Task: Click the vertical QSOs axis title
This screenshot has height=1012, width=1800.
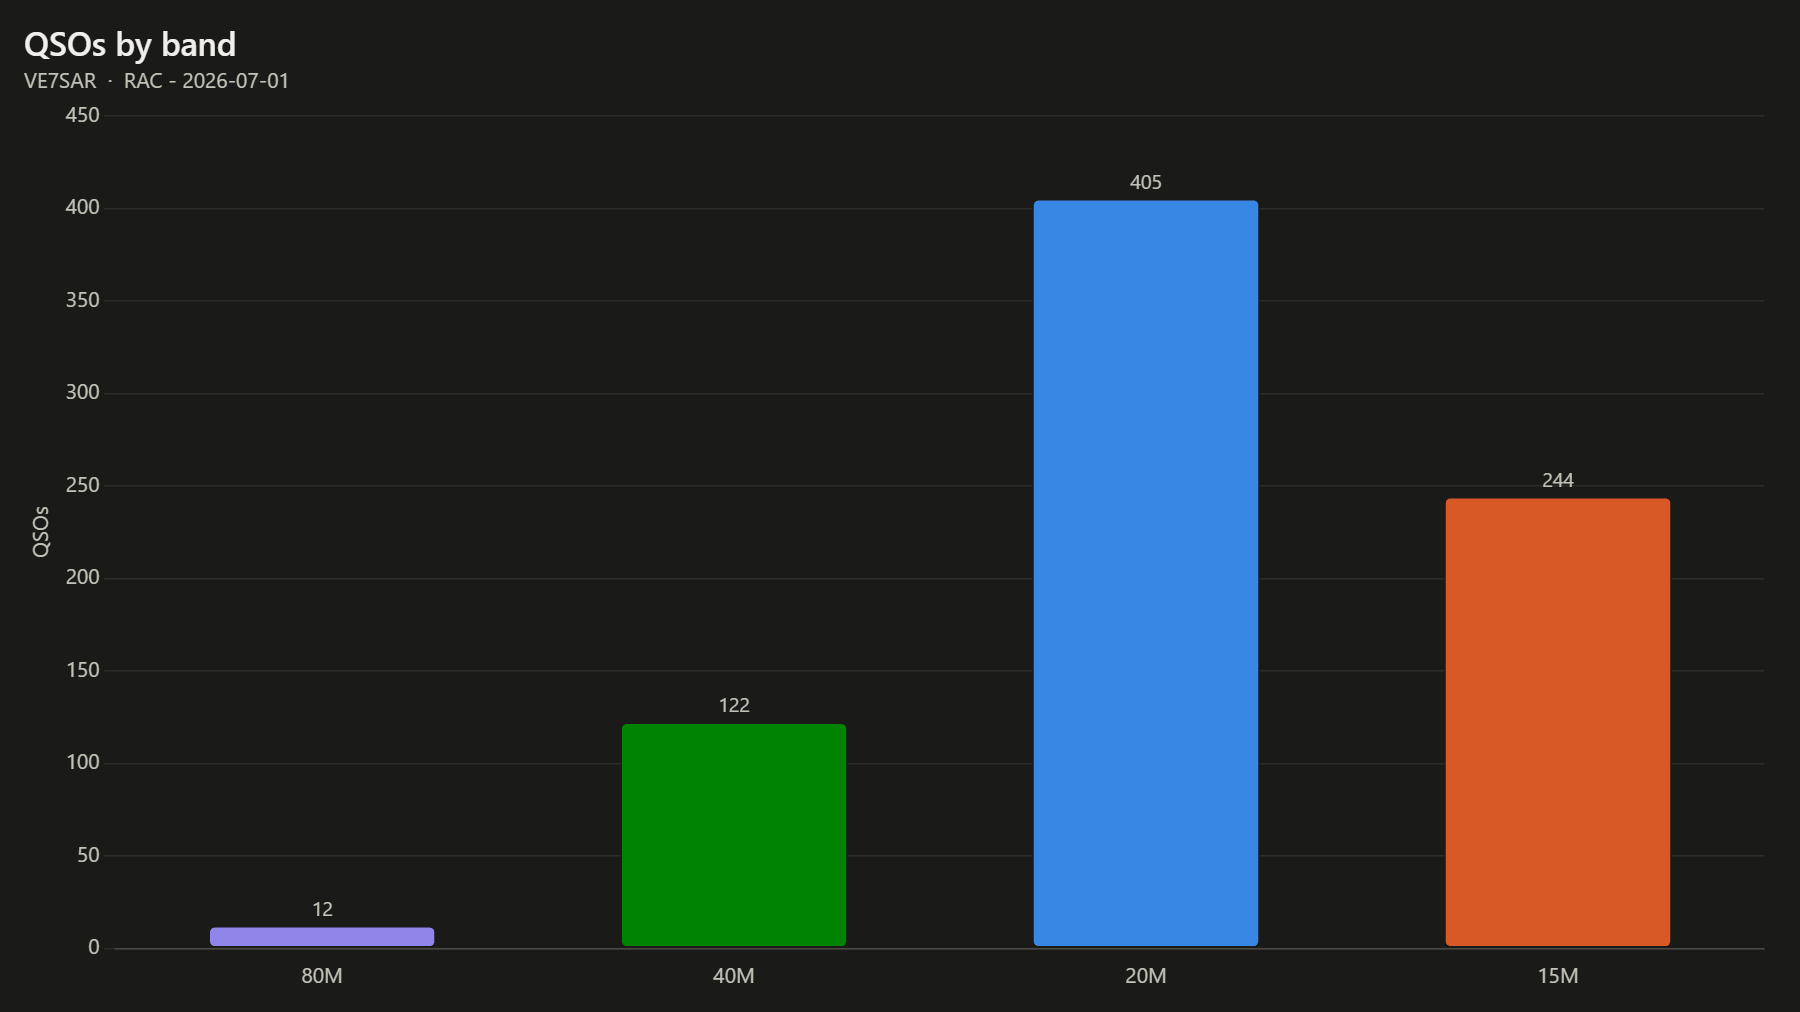Action: click(x=41, y=532)
